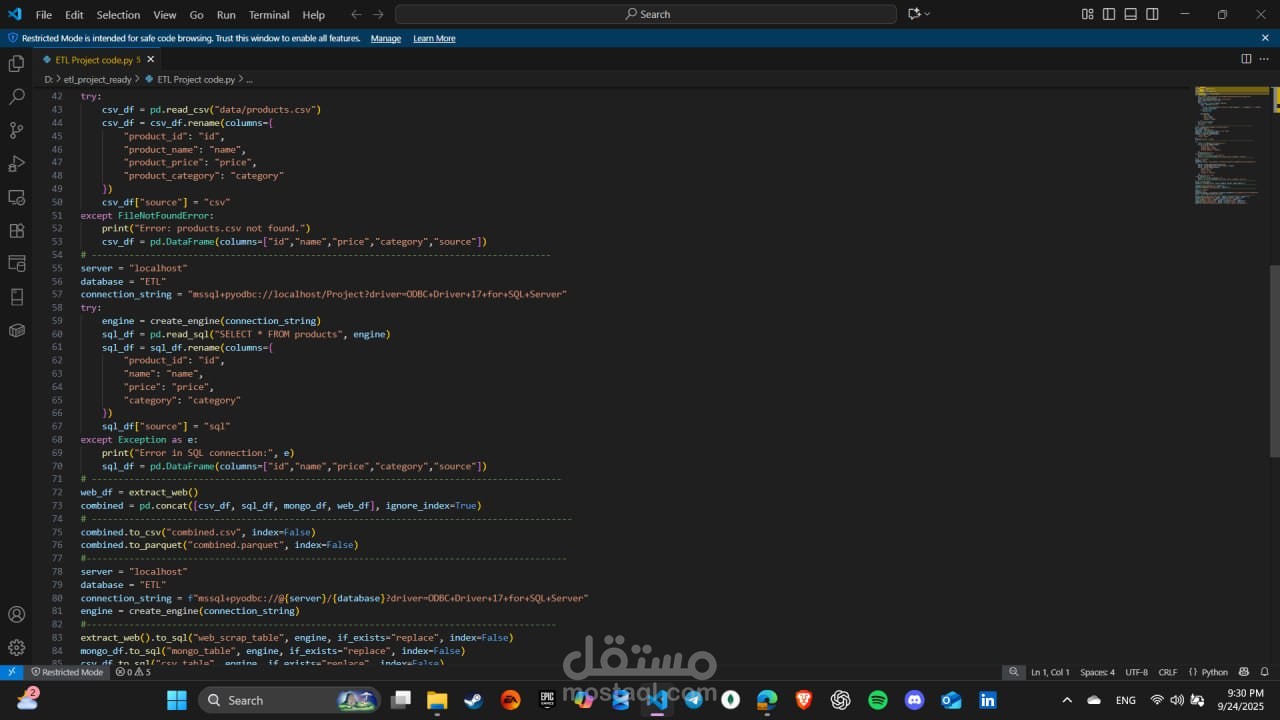Open the Help menu
Viewport: 1280px width, 720px height.
point(314,15)
